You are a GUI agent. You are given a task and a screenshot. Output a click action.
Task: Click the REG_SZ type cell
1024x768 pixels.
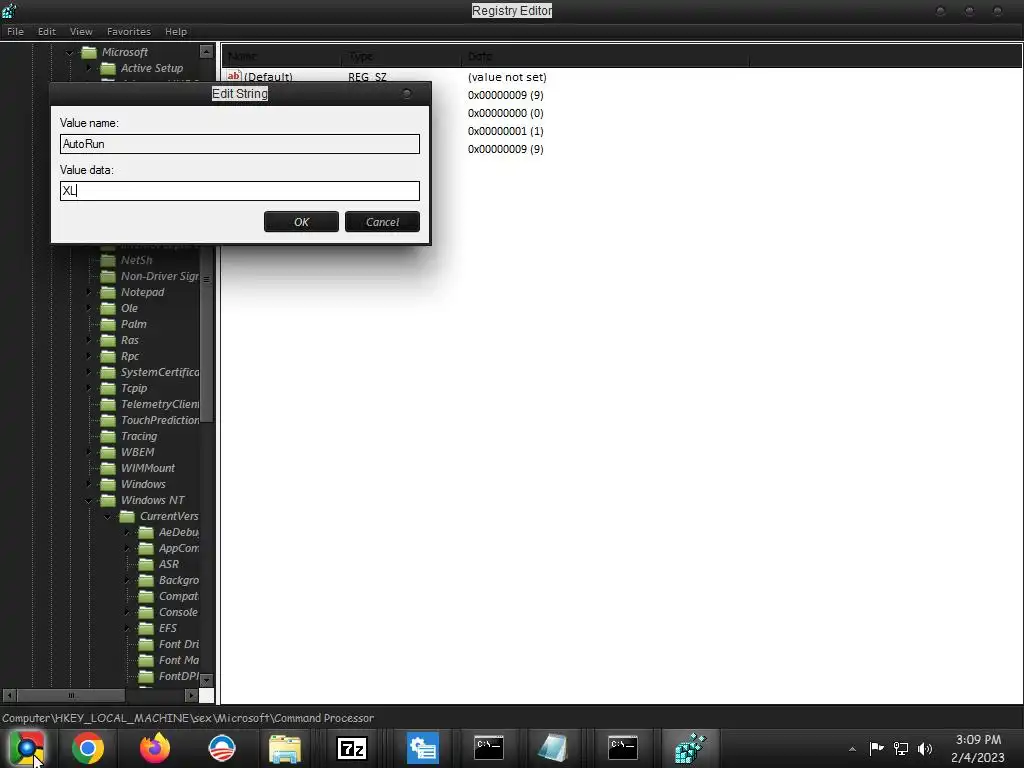coord(367,77)
